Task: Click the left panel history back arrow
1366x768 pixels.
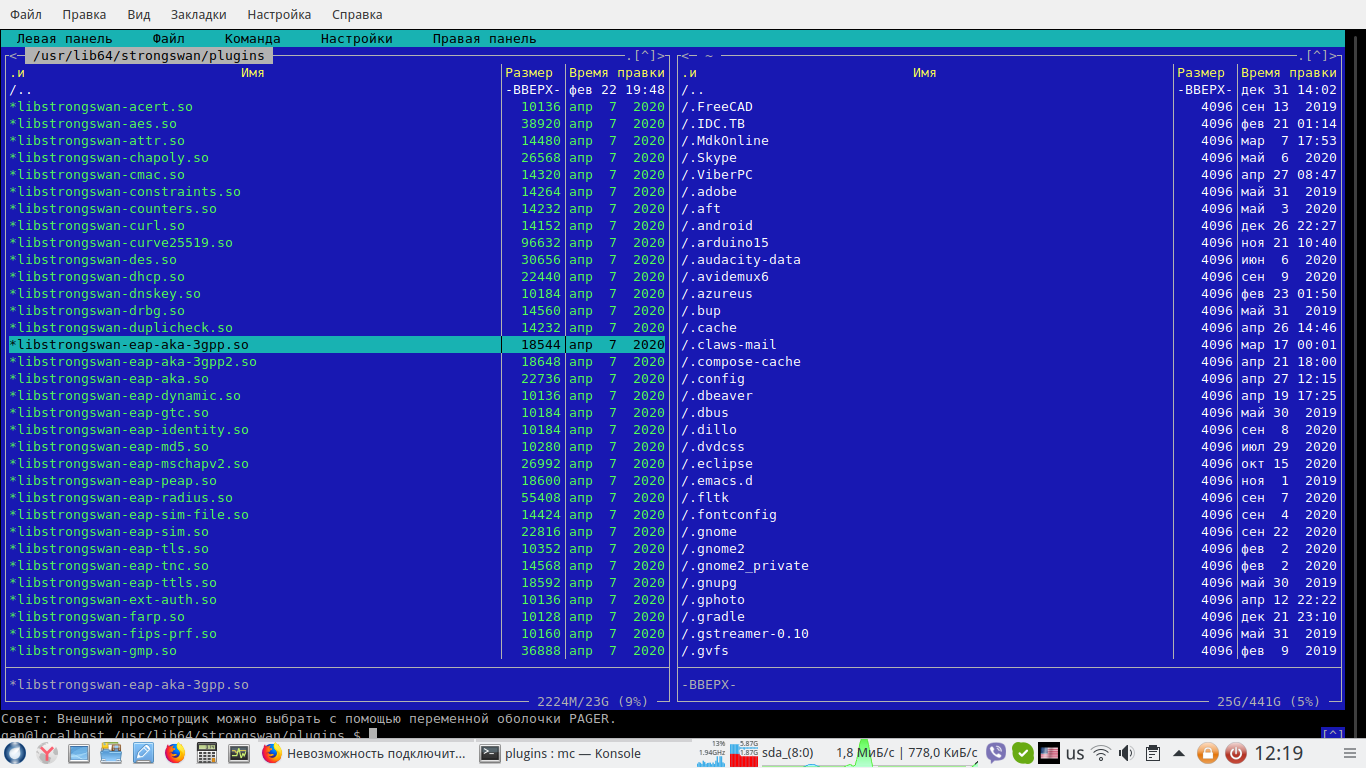Action: click(14, 56)
